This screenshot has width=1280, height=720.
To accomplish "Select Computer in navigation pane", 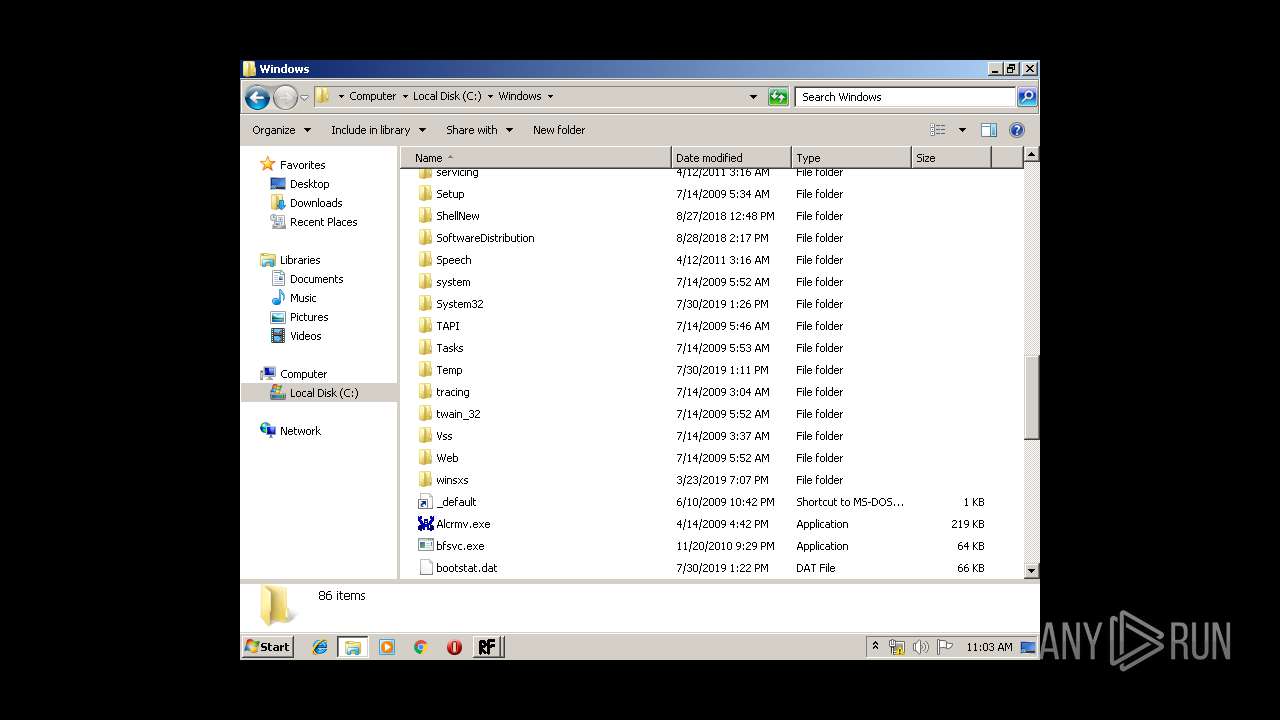I will [303, 374].
